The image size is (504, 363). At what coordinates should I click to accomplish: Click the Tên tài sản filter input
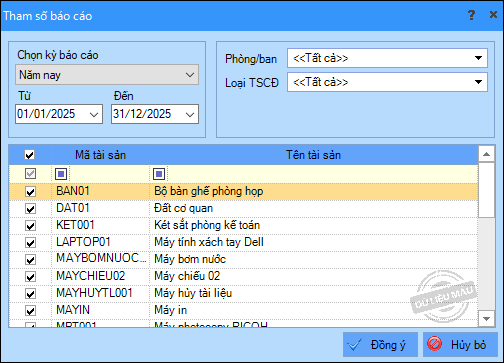321,174
